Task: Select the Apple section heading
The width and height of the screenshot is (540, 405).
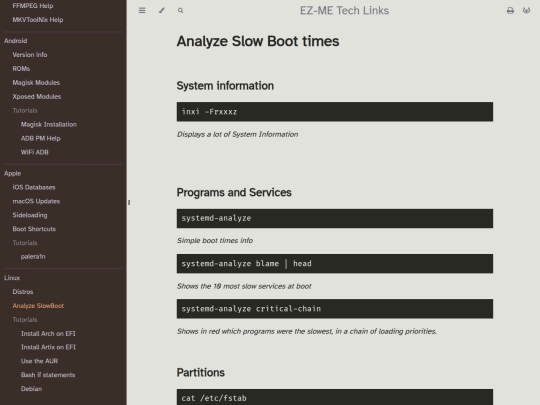Action: [13, 173]
